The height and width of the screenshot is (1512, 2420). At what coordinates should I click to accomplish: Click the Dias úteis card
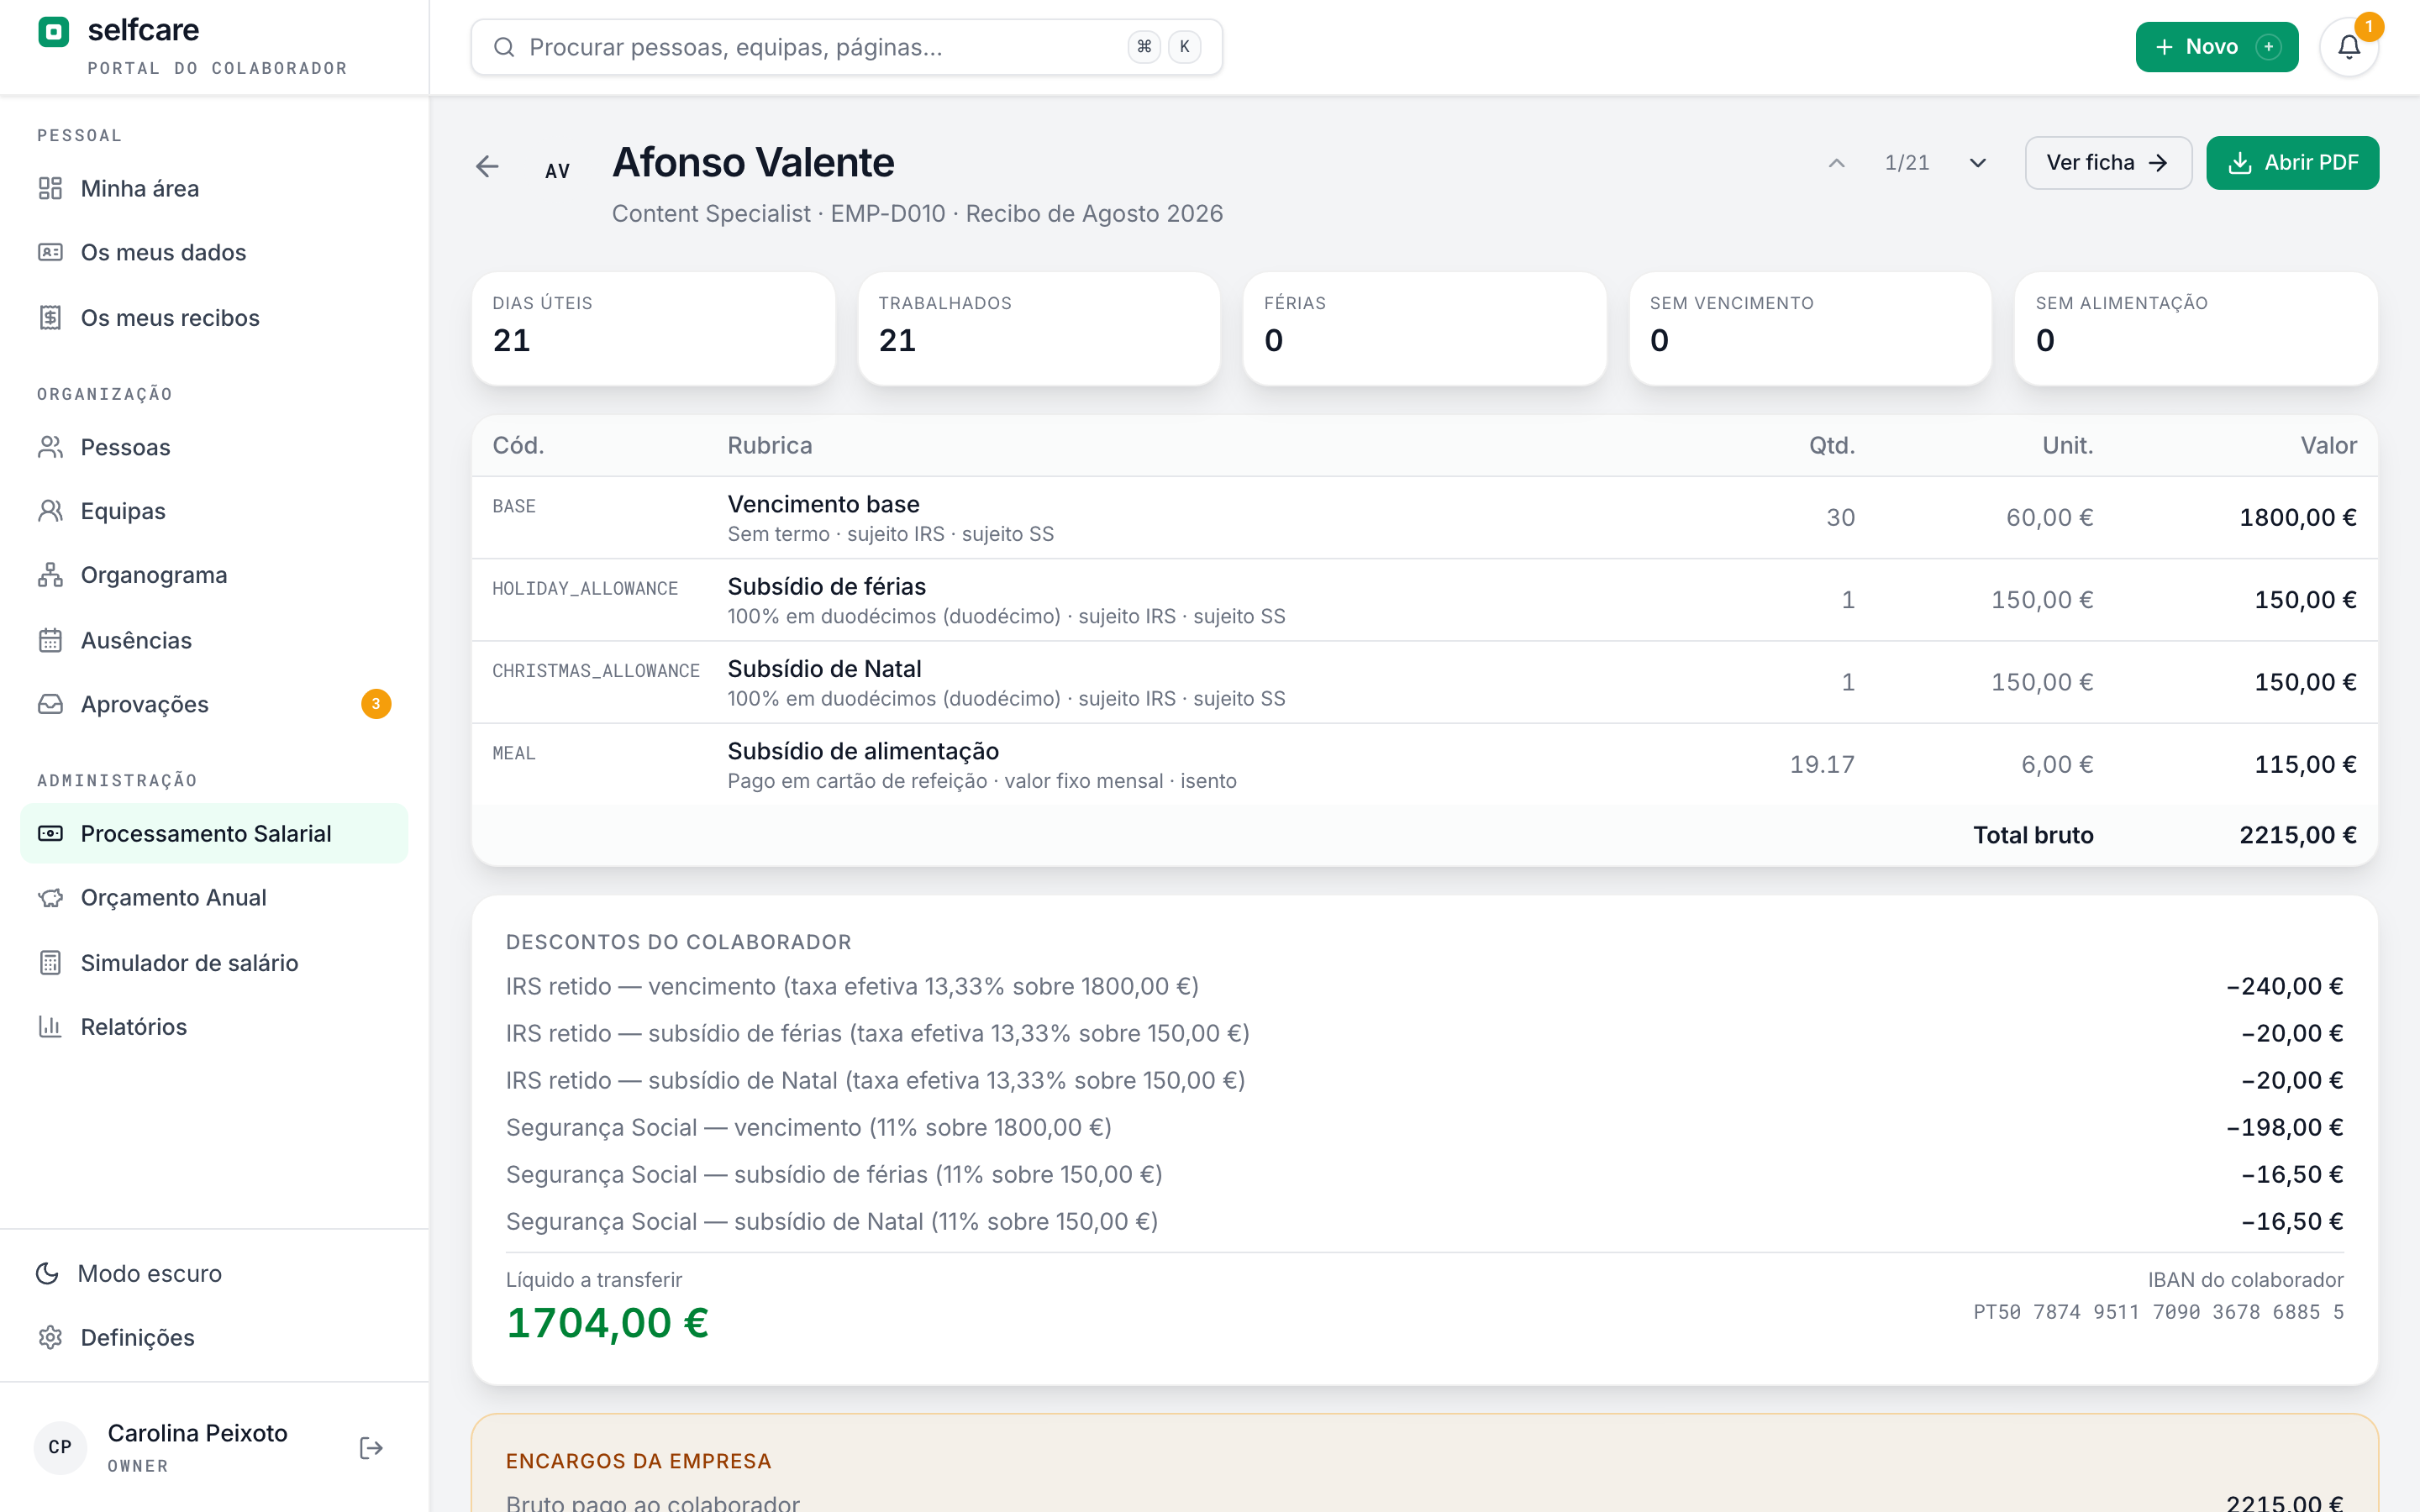click(x=653, y=328)
